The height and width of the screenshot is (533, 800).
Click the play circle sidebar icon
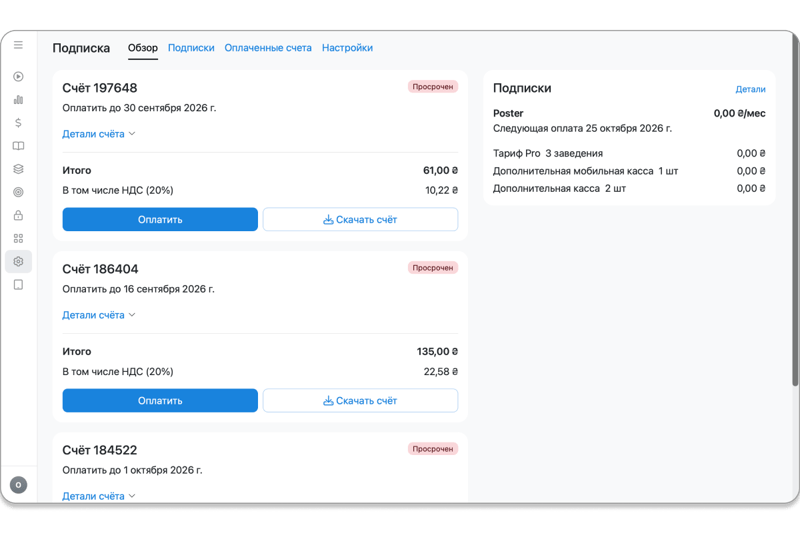[18, 77]
